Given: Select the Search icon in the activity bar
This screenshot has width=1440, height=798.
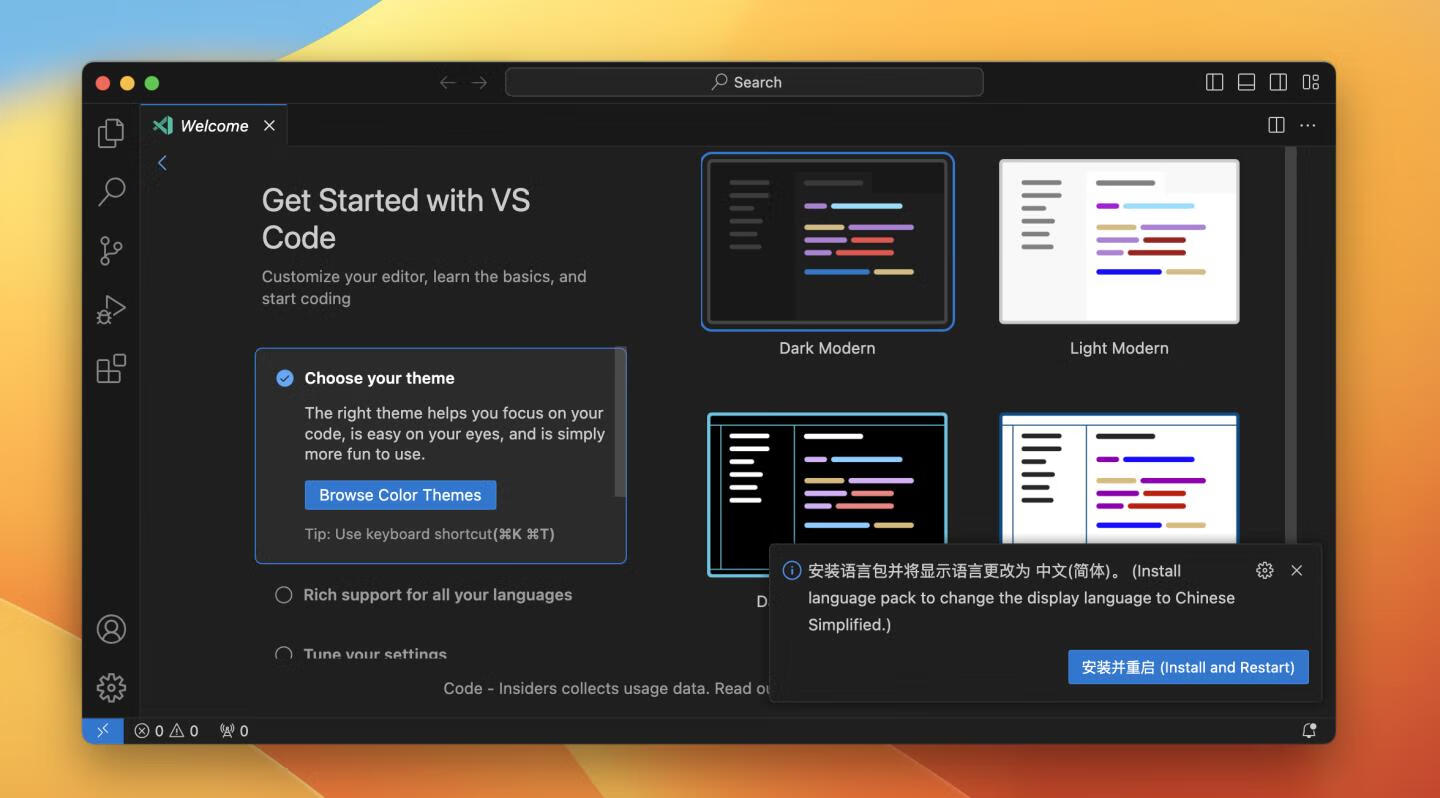Looking at the screenshot, I should click(110, 191).
